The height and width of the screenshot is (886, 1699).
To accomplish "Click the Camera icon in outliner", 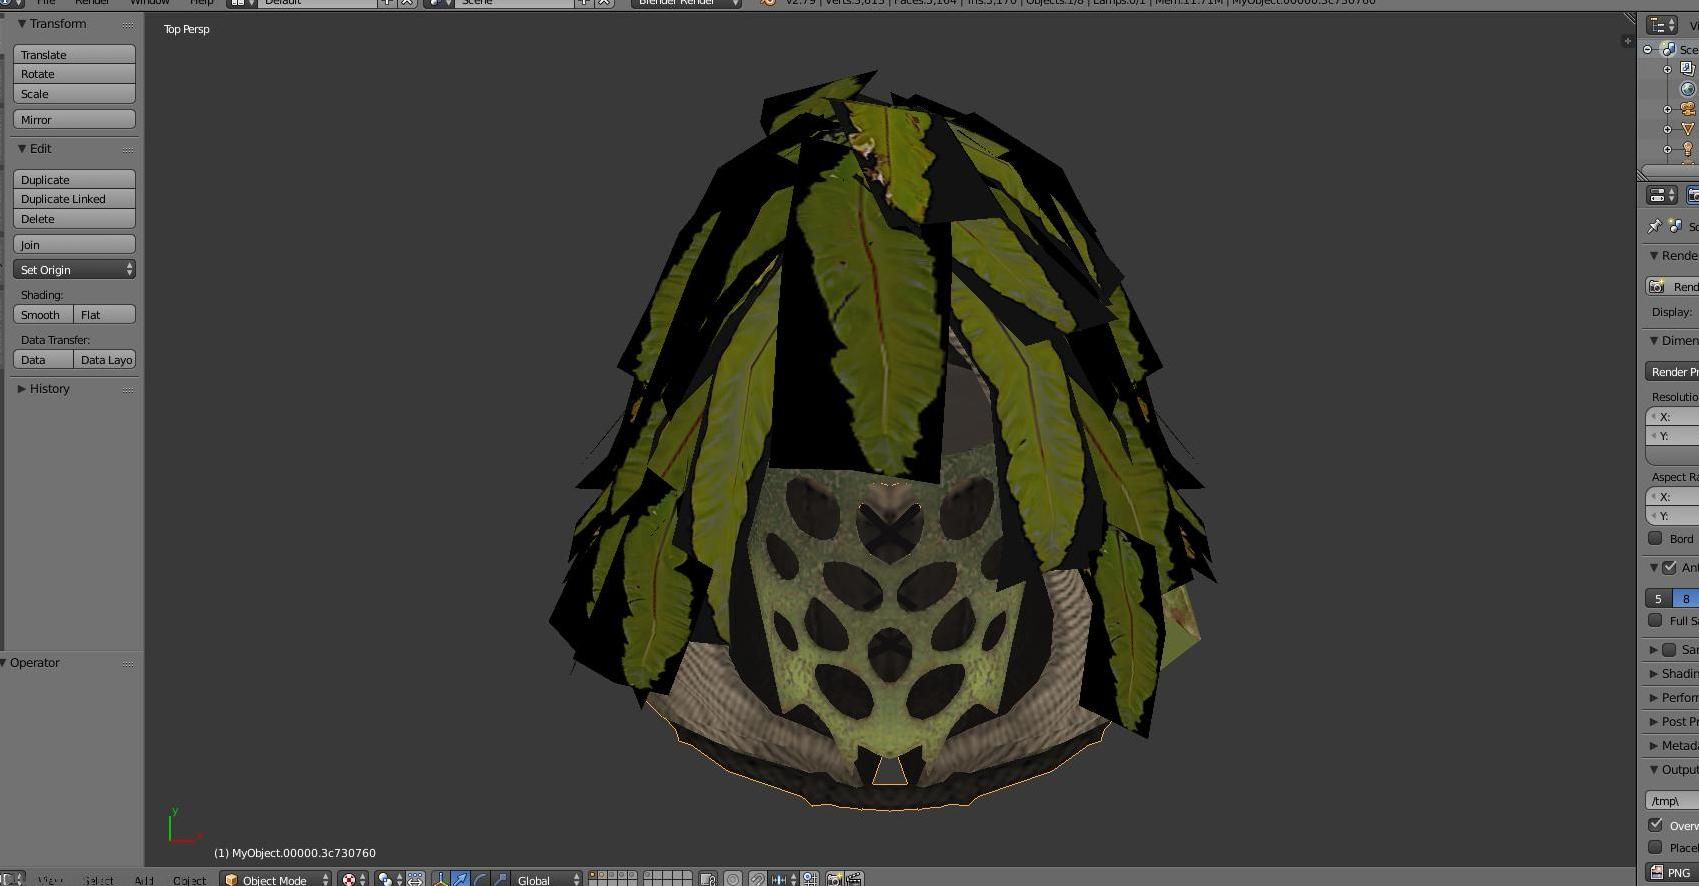I will (x=1688, y=109).
